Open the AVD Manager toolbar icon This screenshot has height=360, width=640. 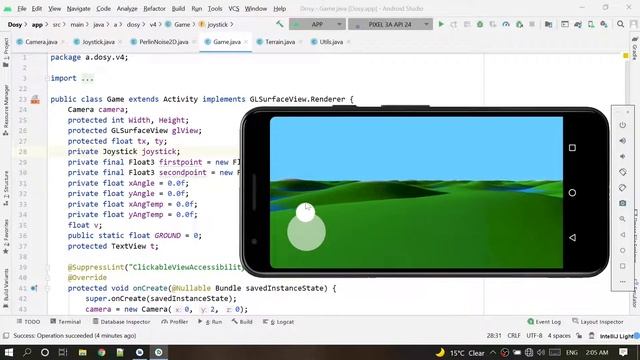click(x=591, y=24)
